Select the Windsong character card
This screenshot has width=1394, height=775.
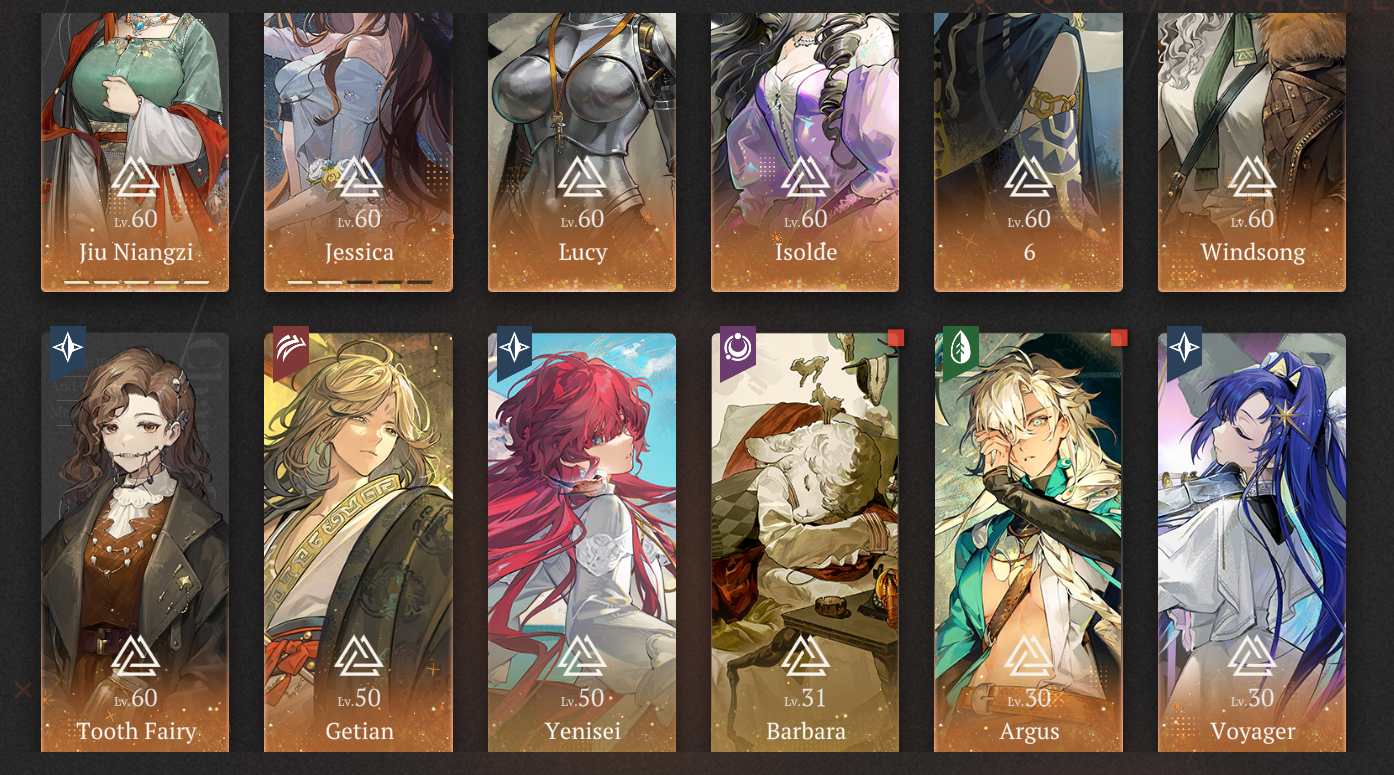coord(1252,150)
